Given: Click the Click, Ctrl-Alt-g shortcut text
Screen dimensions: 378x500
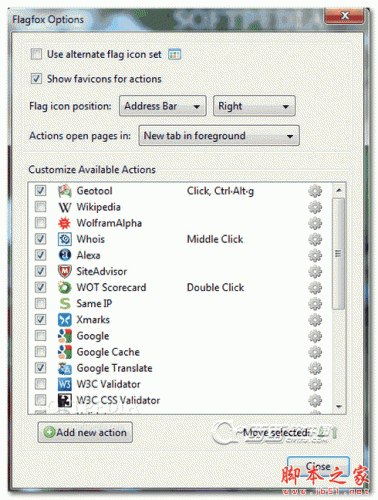Looking at the screenshot, I should click(220, 191).
